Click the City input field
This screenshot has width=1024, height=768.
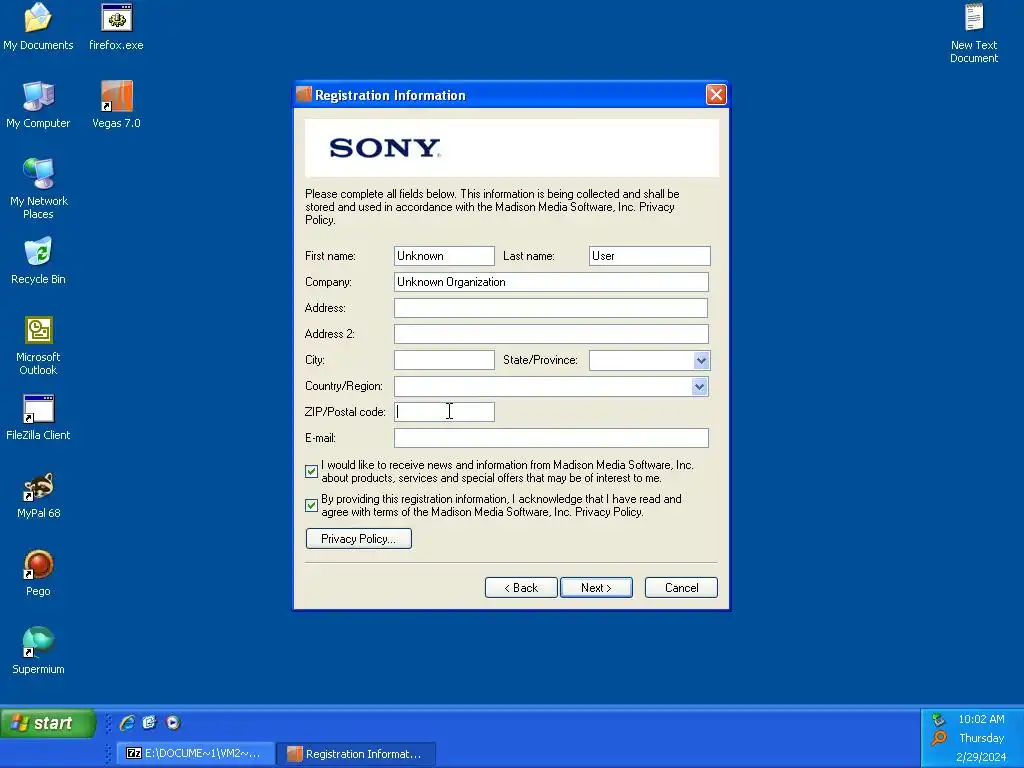pos(444,360)
